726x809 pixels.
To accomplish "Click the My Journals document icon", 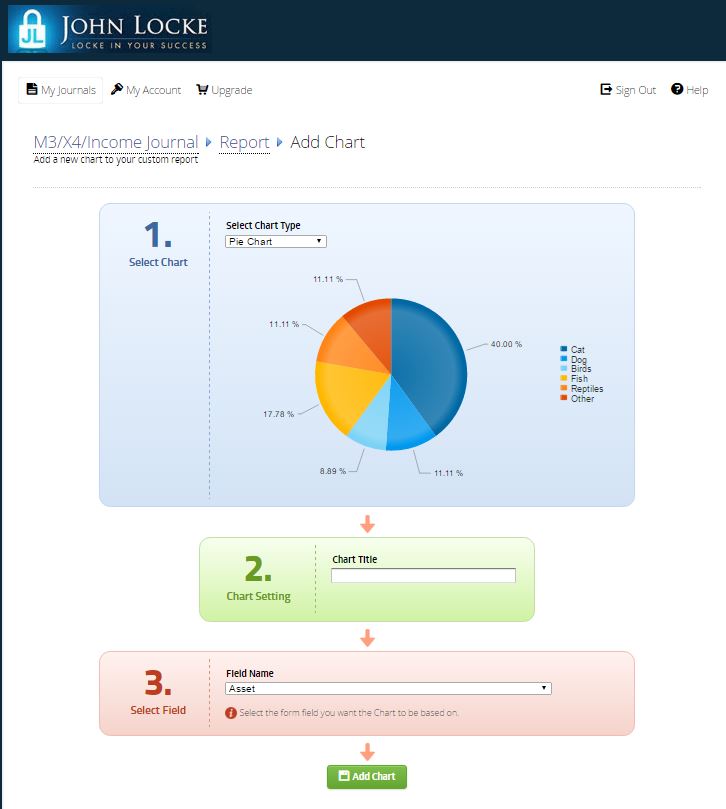I will point(31,89).
